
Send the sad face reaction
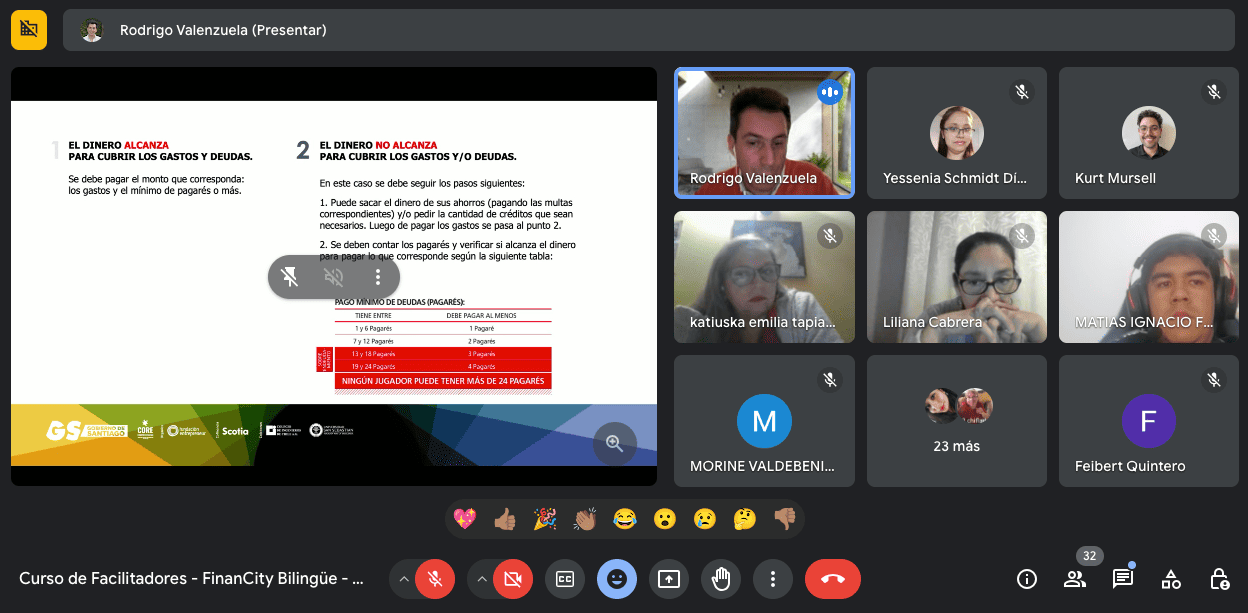[x=705, y=519]
